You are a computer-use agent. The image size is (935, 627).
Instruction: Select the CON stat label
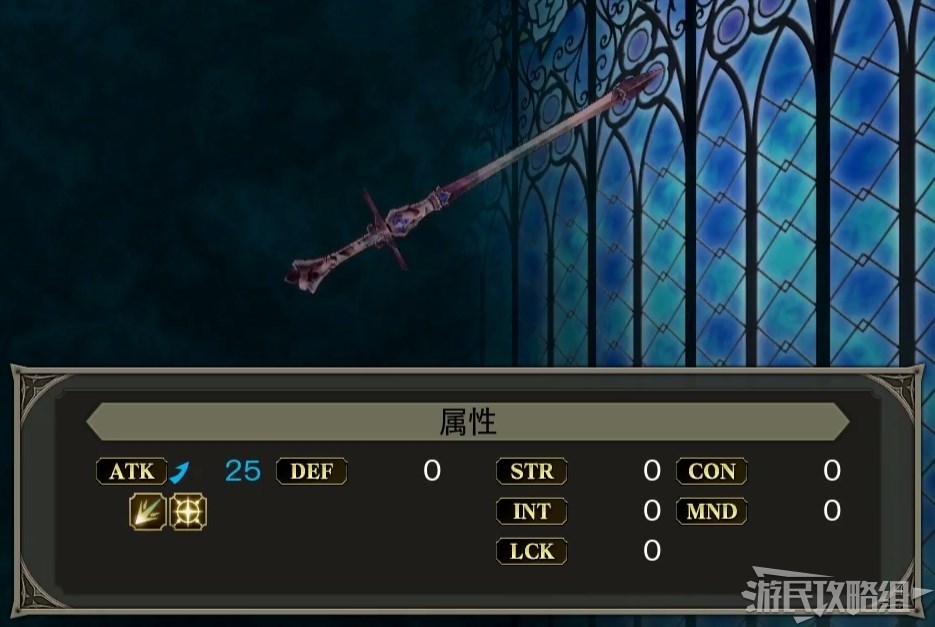tap(711, 471)
